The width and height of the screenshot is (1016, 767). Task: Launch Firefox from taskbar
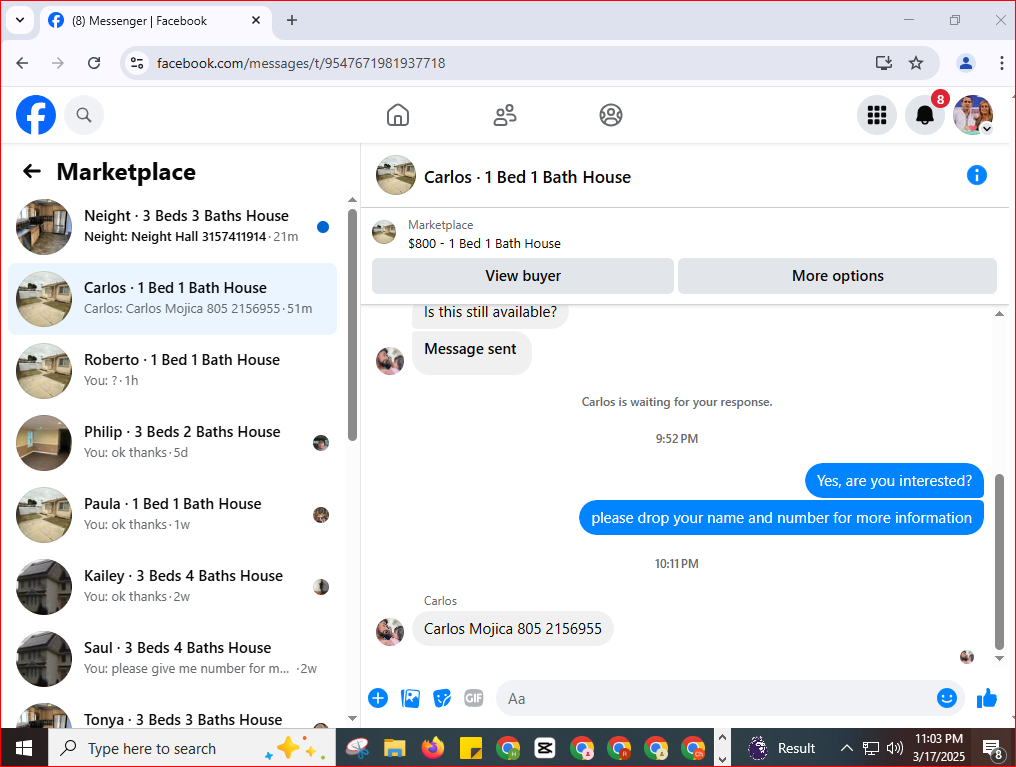(432, 748)
